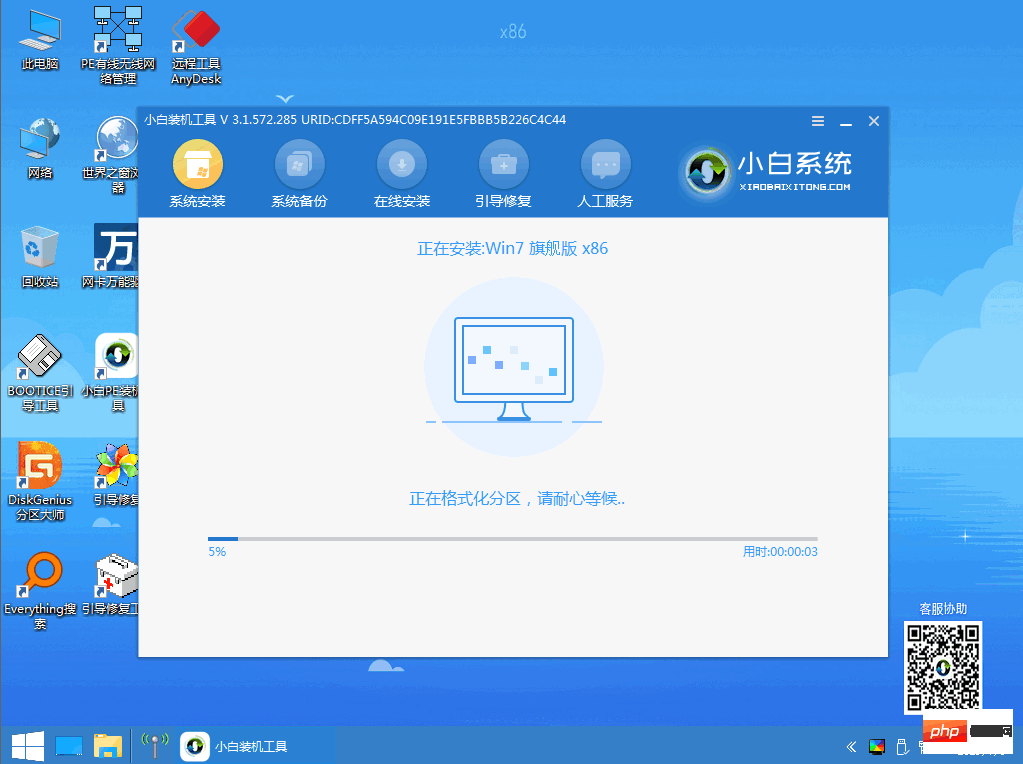Viewport: 1023px width, 764px height.
Task: Switch to 系统备份 section
Action: [x=299, y=174]
